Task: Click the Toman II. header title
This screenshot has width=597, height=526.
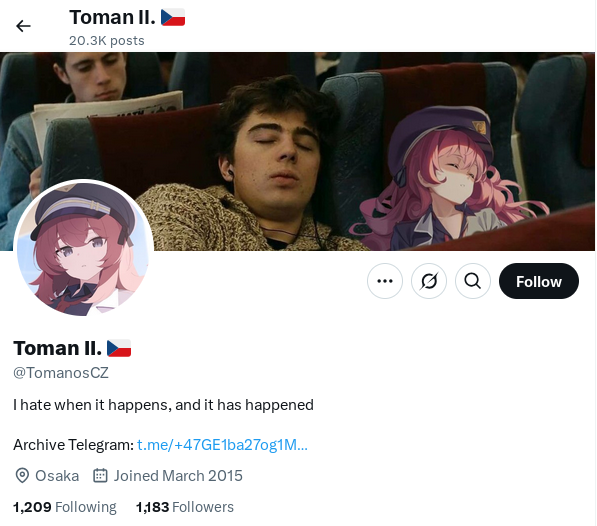Action: point(112,18)
